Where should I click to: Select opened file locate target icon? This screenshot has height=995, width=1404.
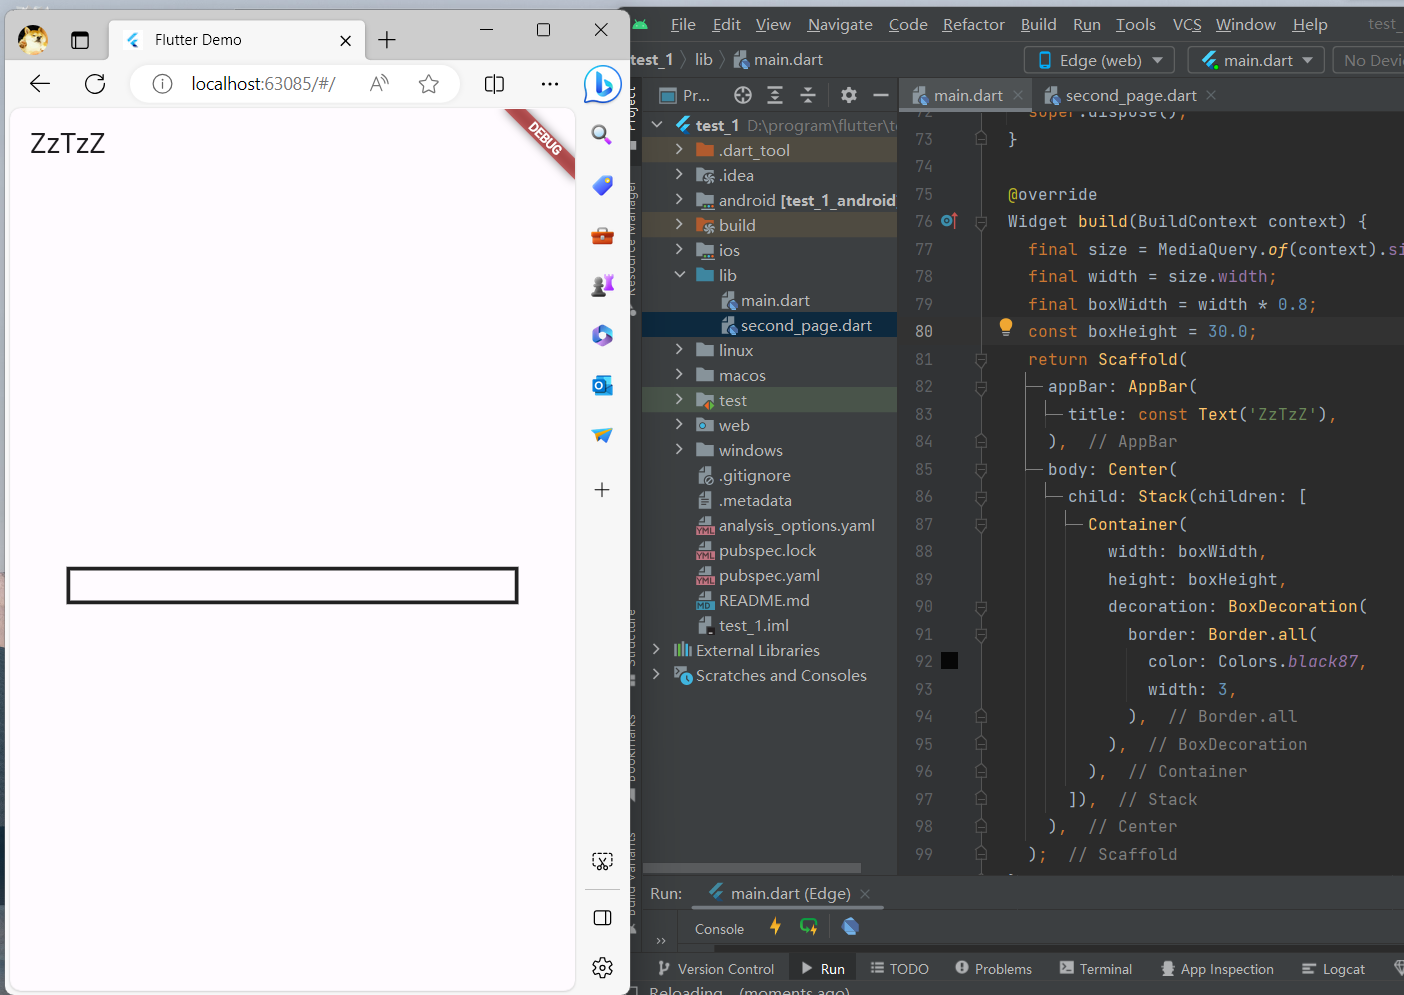[x=743, y=95]
